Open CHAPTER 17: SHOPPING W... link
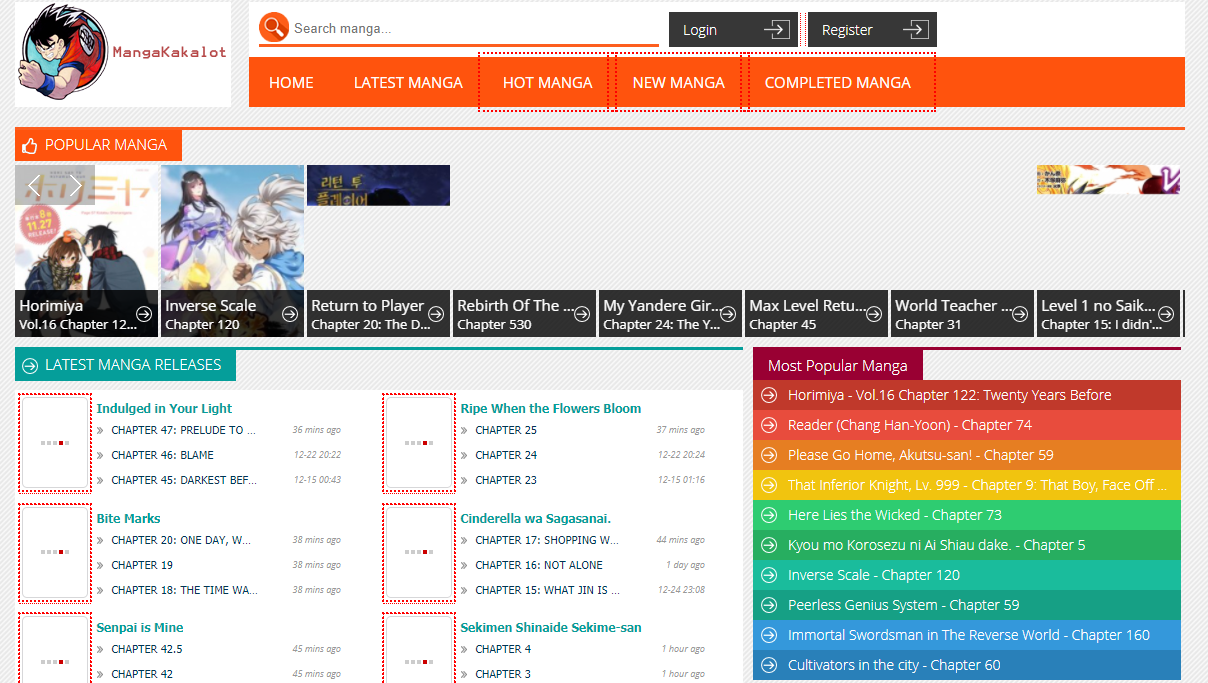 click(x=547, y=540)
